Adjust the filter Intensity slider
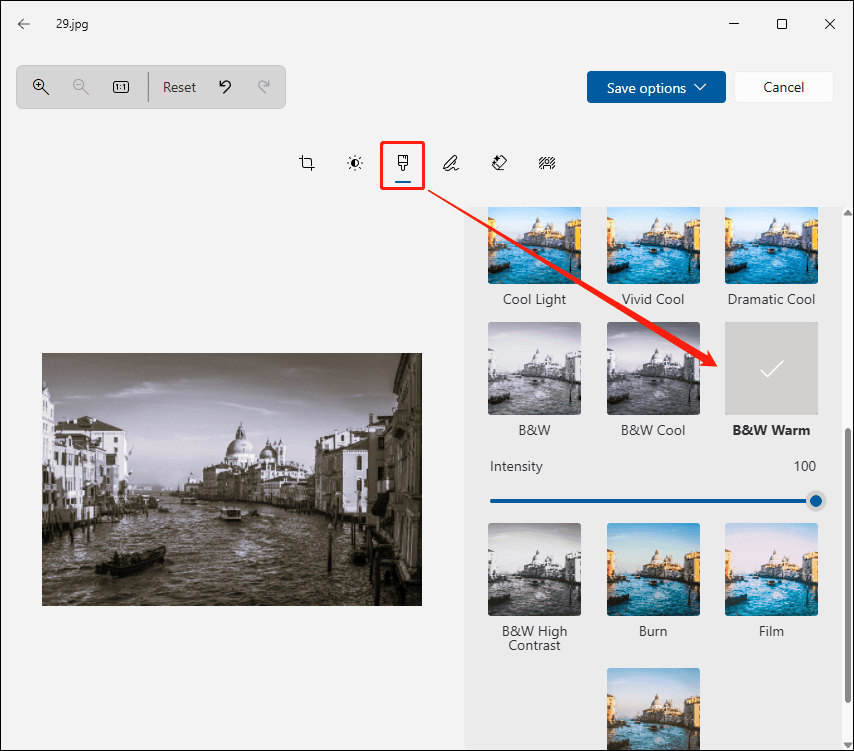This screenshot has height=751, width=854. tap(815, 501)
